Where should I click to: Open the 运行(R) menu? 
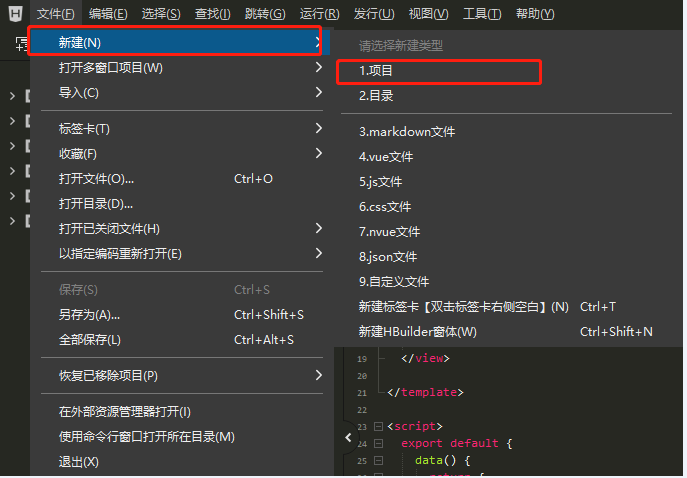tap(319, 14)
